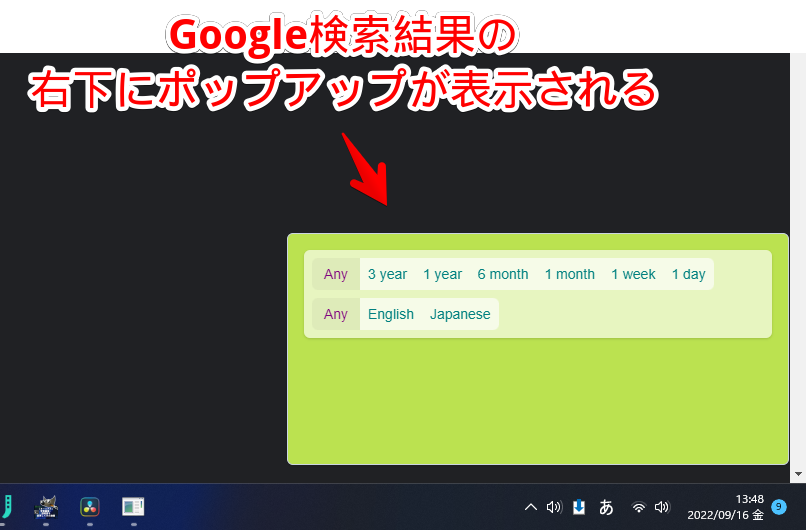Click the teal taskbar icon at left edge

[x=7, y=506]
